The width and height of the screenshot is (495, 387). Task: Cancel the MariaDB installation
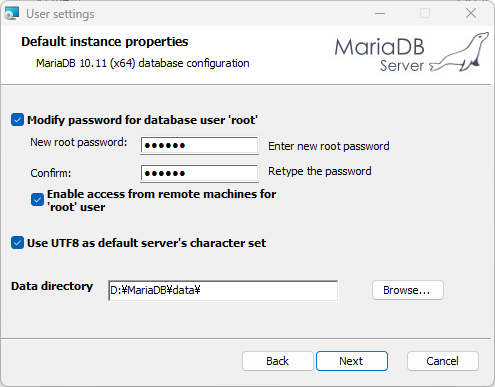coord(443,361)
